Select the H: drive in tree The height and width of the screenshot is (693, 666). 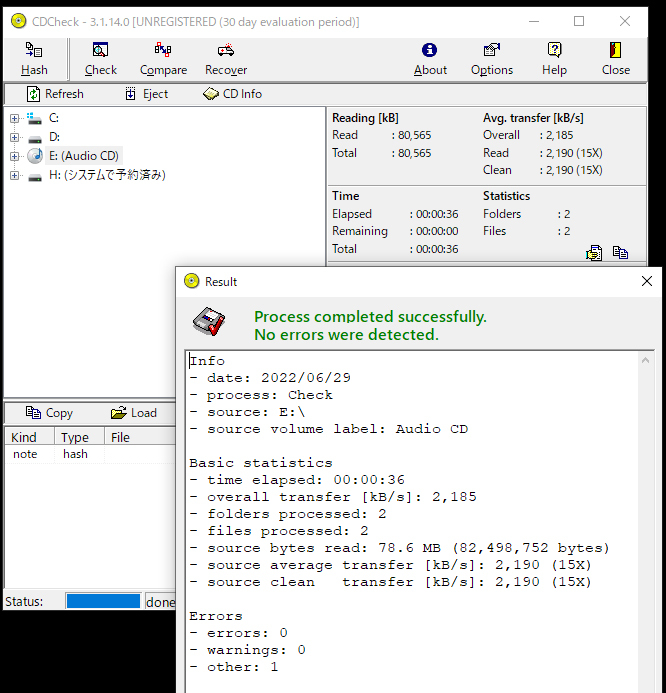pyautogui.click(x=106, y=175)
